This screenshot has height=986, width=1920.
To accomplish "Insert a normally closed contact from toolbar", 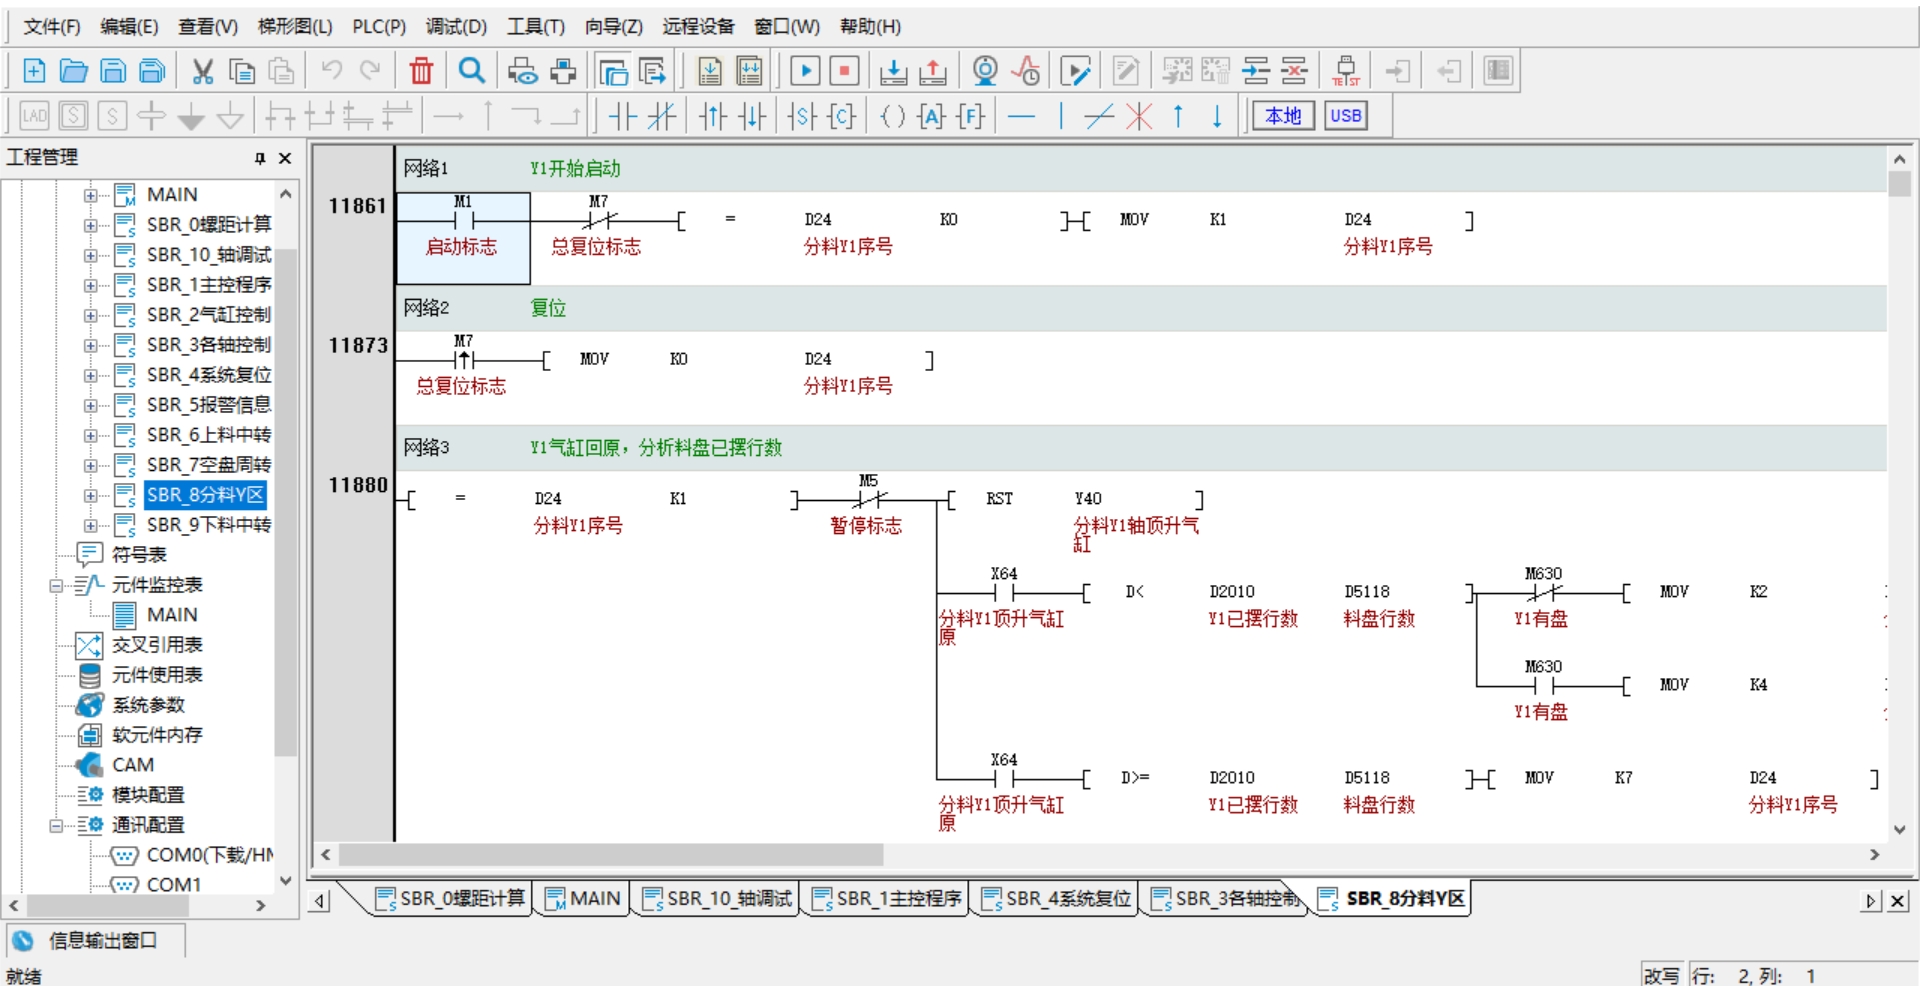I will point(661,116).
